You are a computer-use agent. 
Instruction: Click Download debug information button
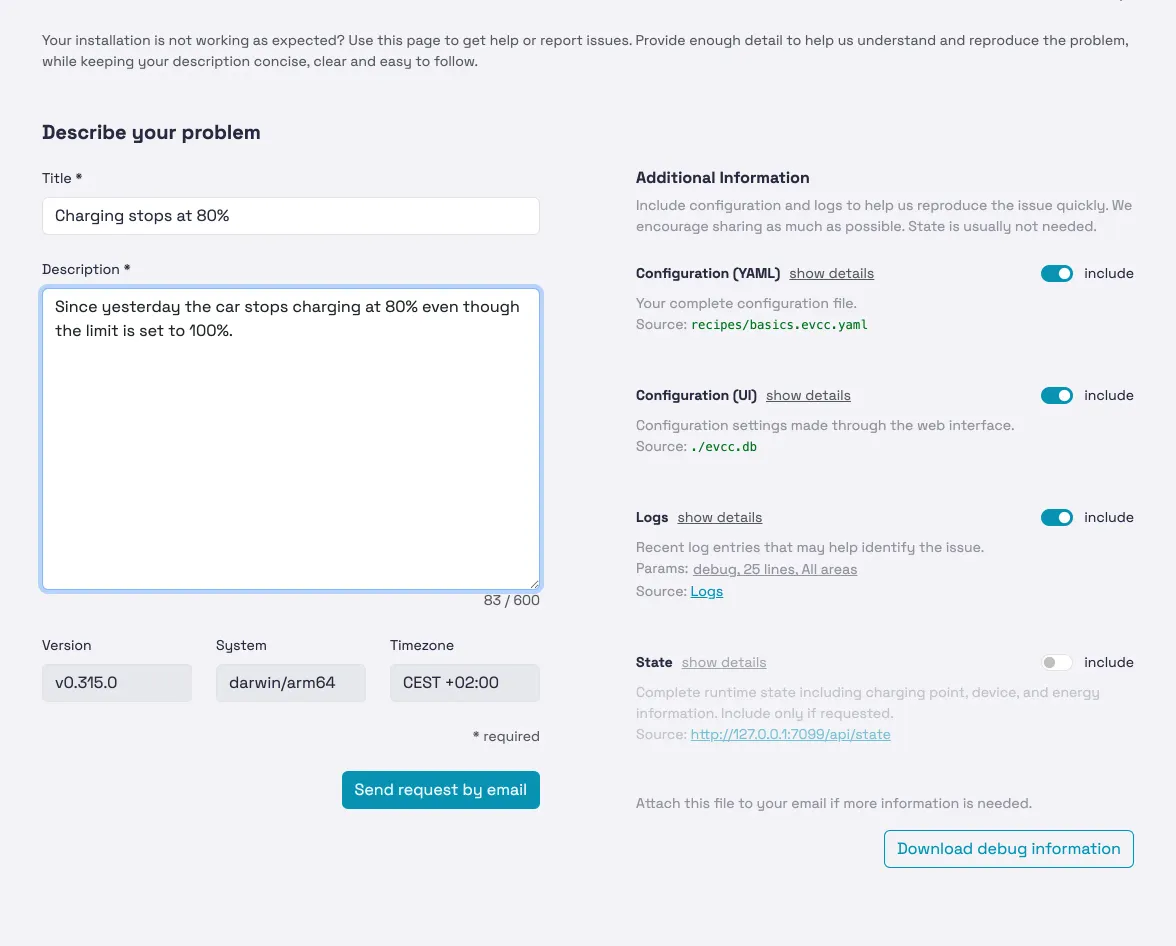coord(1009,848)
